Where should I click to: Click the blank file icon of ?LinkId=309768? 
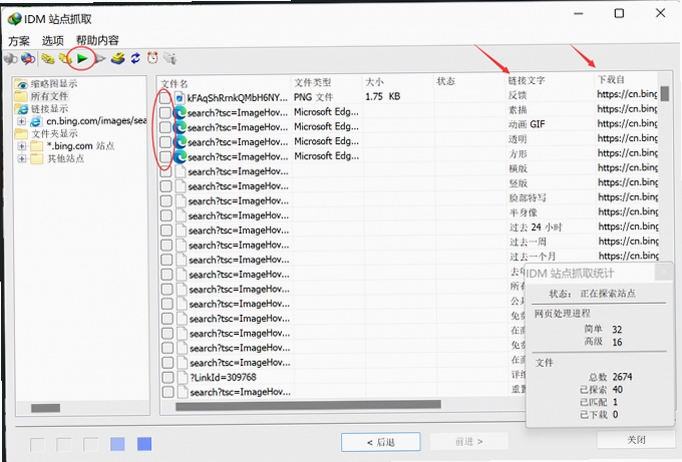182,377
